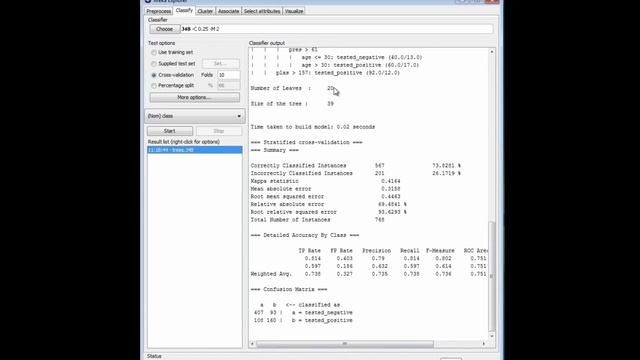
Task: Go to the Cluster tab
Action: [205, 11]
